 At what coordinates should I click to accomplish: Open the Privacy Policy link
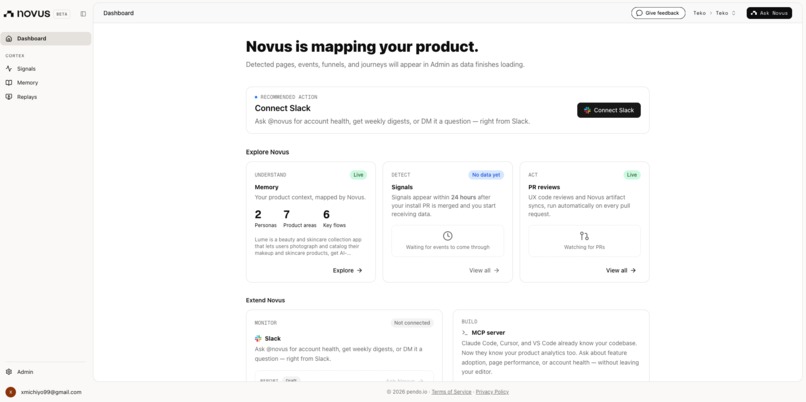tap(492, 392)
